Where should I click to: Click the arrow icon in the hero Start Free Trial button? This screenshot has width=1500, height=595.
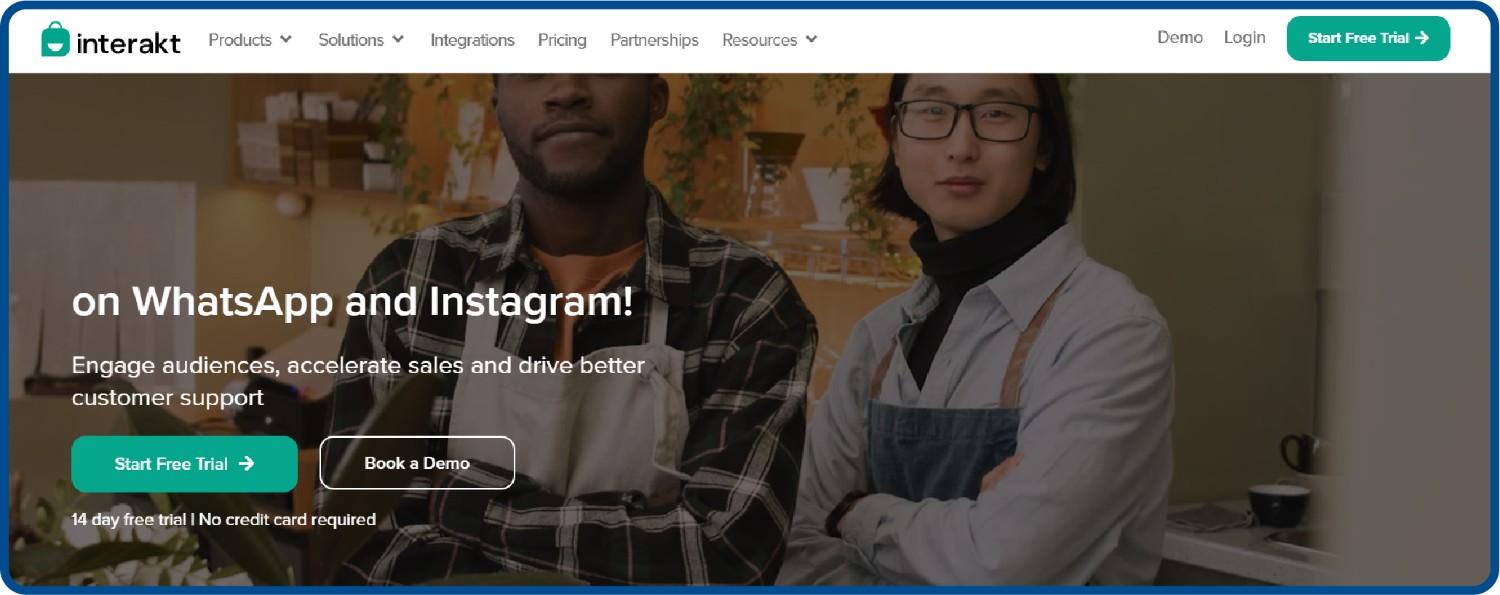click(x=246, y=464)
